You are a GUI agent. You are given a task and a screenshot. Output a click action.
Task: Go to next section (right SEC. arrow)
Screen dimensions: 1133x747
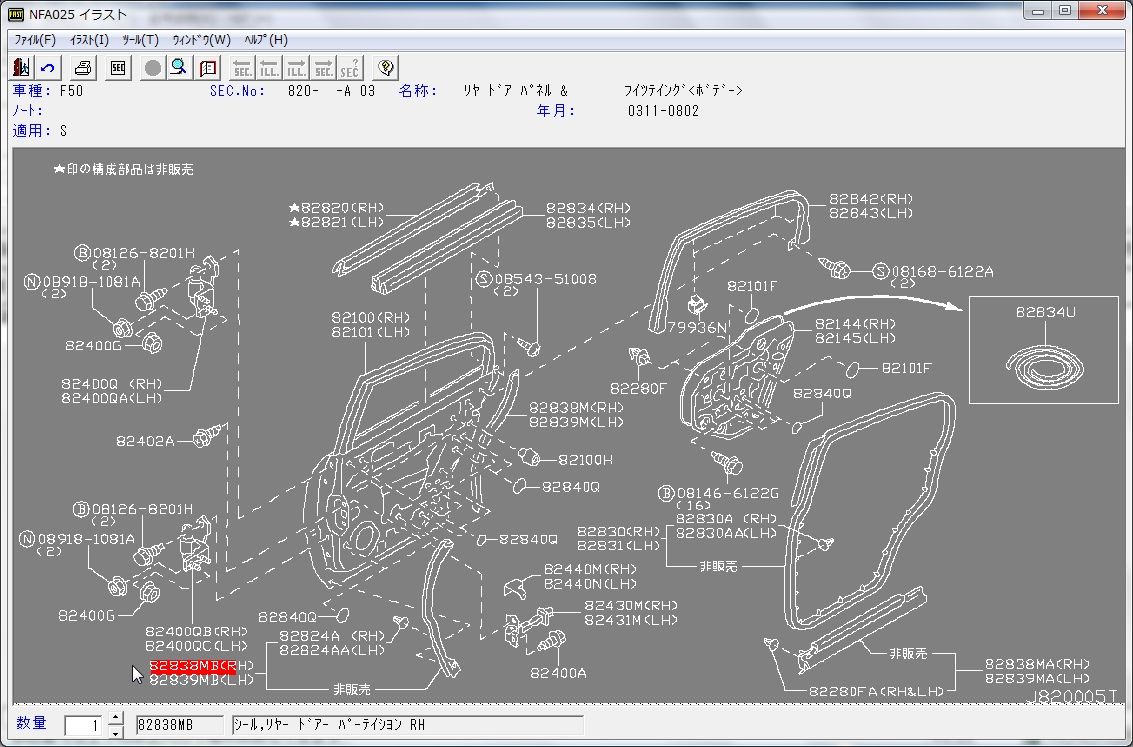tap(324, 68)
